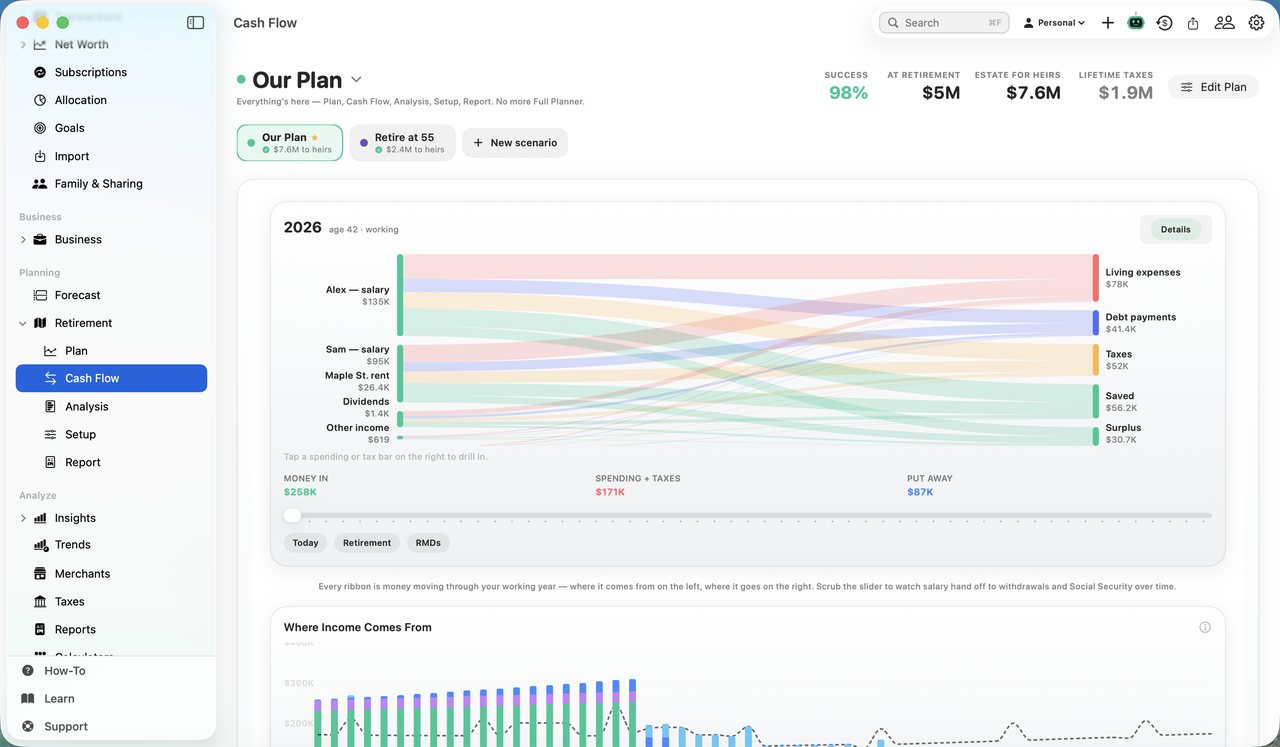The image size is (1280, 747).
Task: Jump to RMDs on timeline
Action: tap(428, 543)
